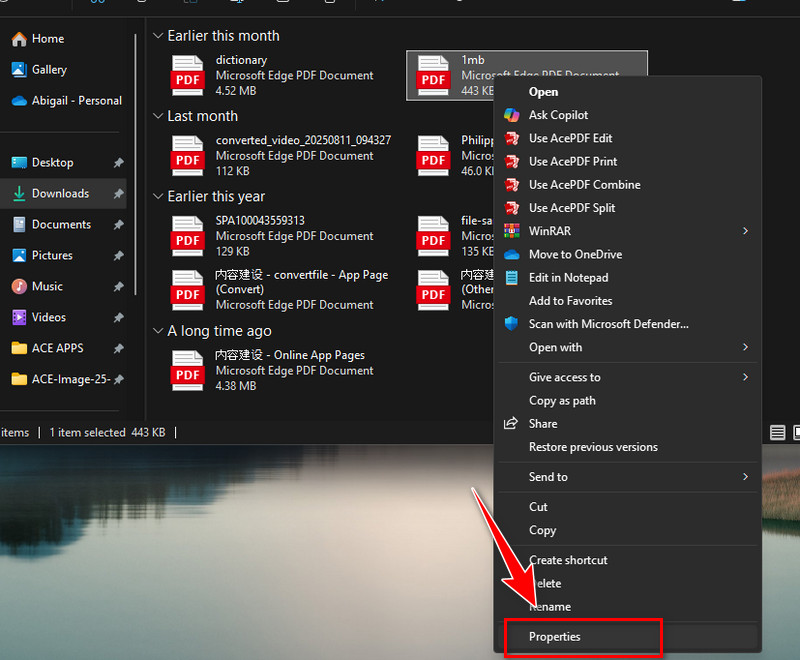Viewport: 800px width, 660px height.
Task: Unpin Videos using its pin icon
Action: click(118, 317)
